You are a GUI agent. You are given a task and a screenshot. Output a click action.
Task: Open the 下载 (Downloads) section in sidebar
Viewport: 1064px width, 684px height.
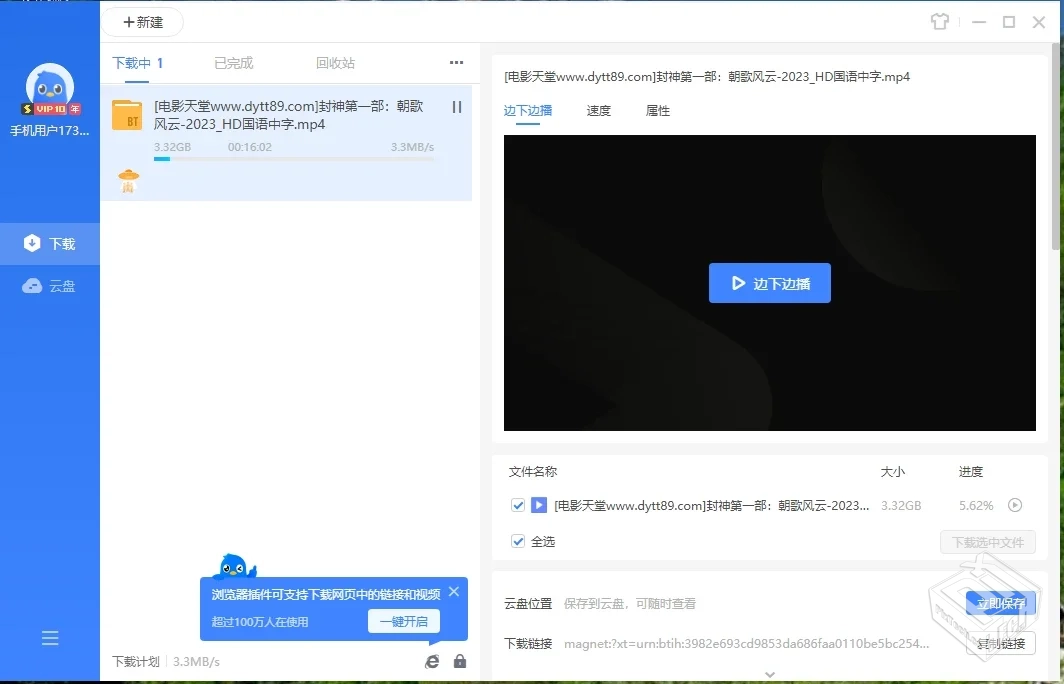(x=50, y=243)
